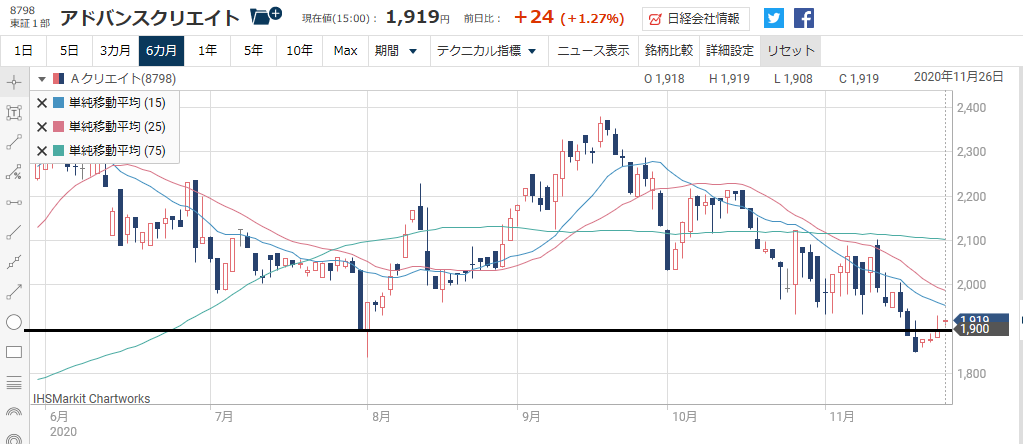
Task: Remove the 25-day simple moving average
Action: click(42, 126)
